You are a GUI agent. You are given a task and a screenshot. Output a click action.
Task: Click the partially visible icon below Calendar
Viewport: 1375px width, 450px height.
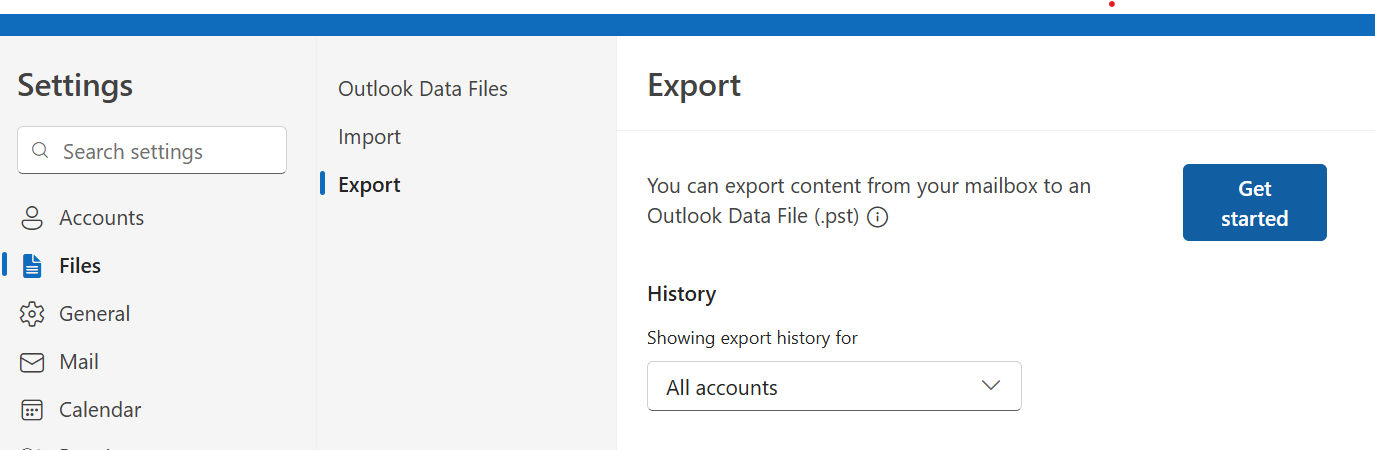pyautogui.click(x=32, y=447)
